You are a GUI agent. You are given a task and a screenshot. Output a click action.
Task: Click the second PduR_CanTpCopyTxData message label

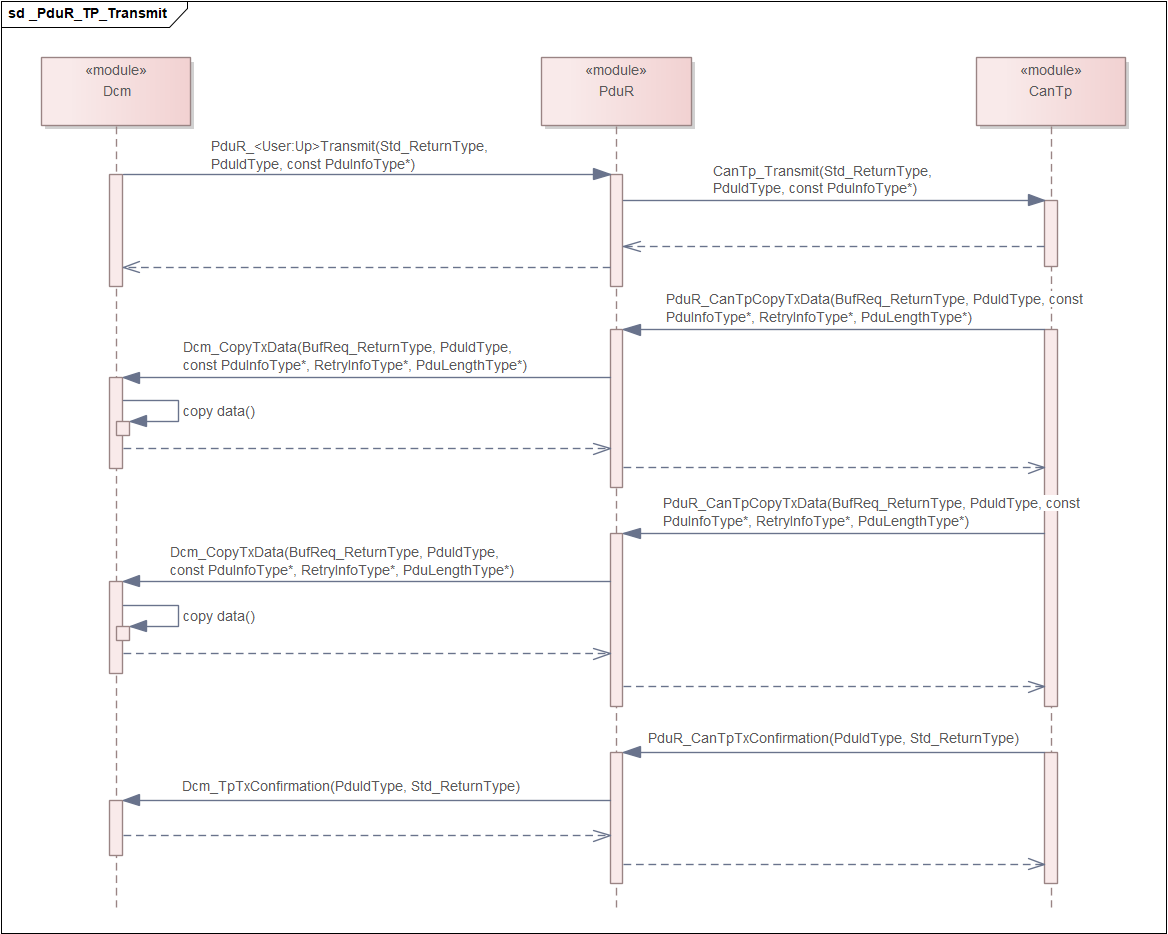(870, 512)
